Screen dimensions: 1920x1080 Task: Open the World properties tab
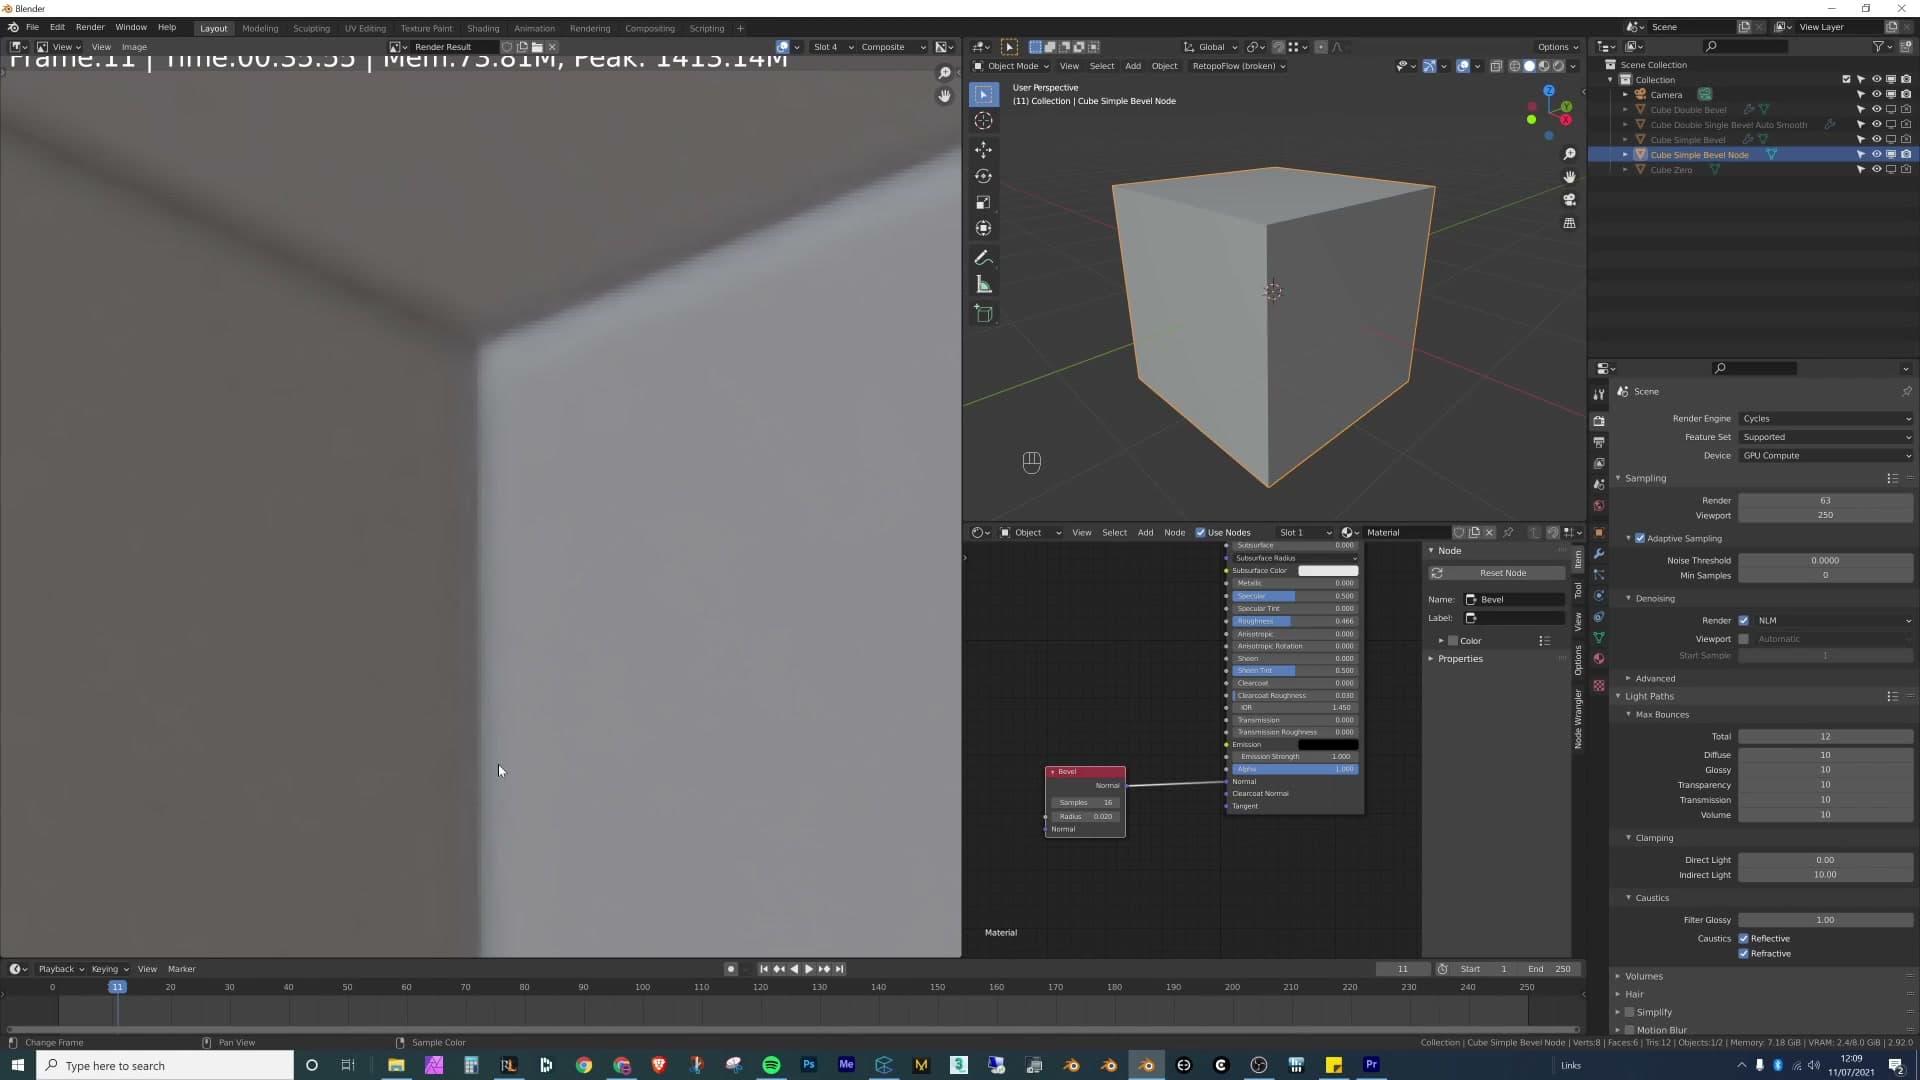1599,506
